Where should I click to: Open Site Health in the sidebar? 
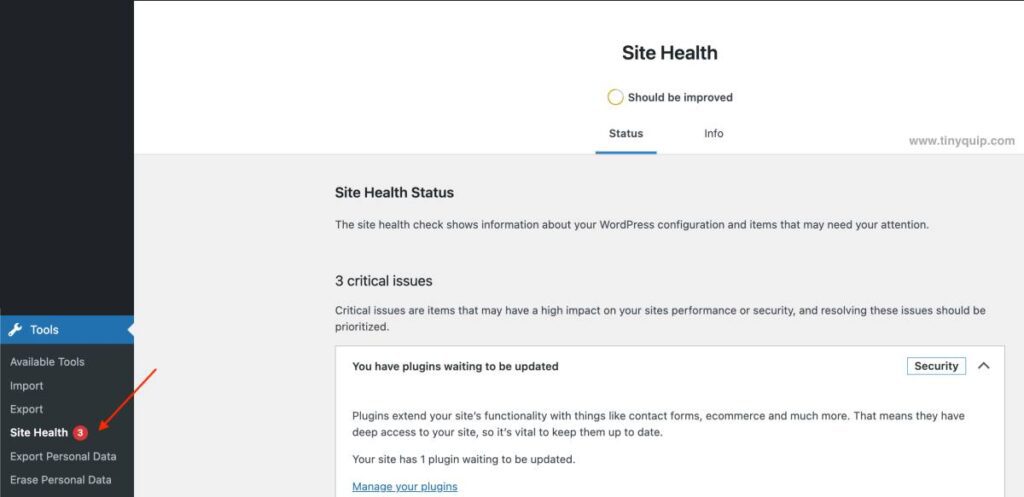39,433
